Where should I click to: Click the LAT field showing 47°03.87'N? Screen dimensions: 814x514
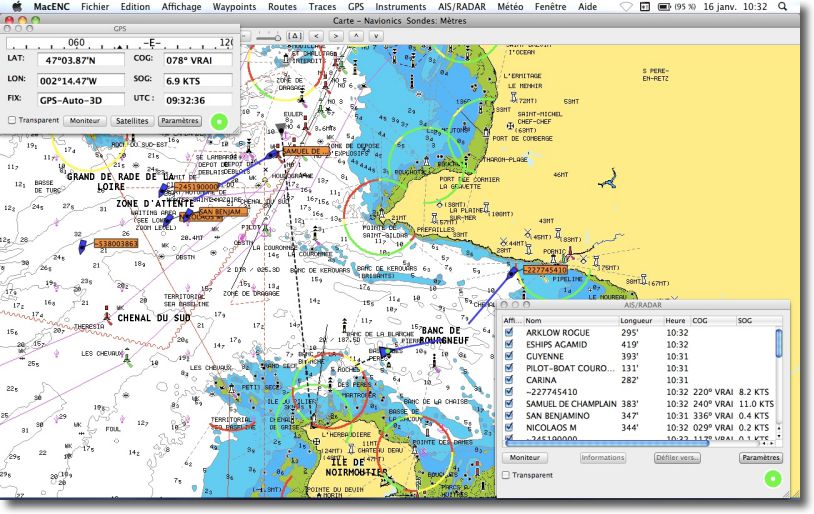point(80,60)
